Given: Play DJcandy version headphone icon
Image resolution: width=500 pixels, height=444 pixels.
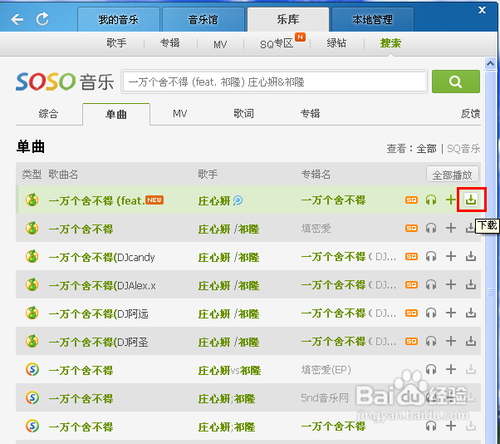Looking at the screenshot, I should coord(431,256).
